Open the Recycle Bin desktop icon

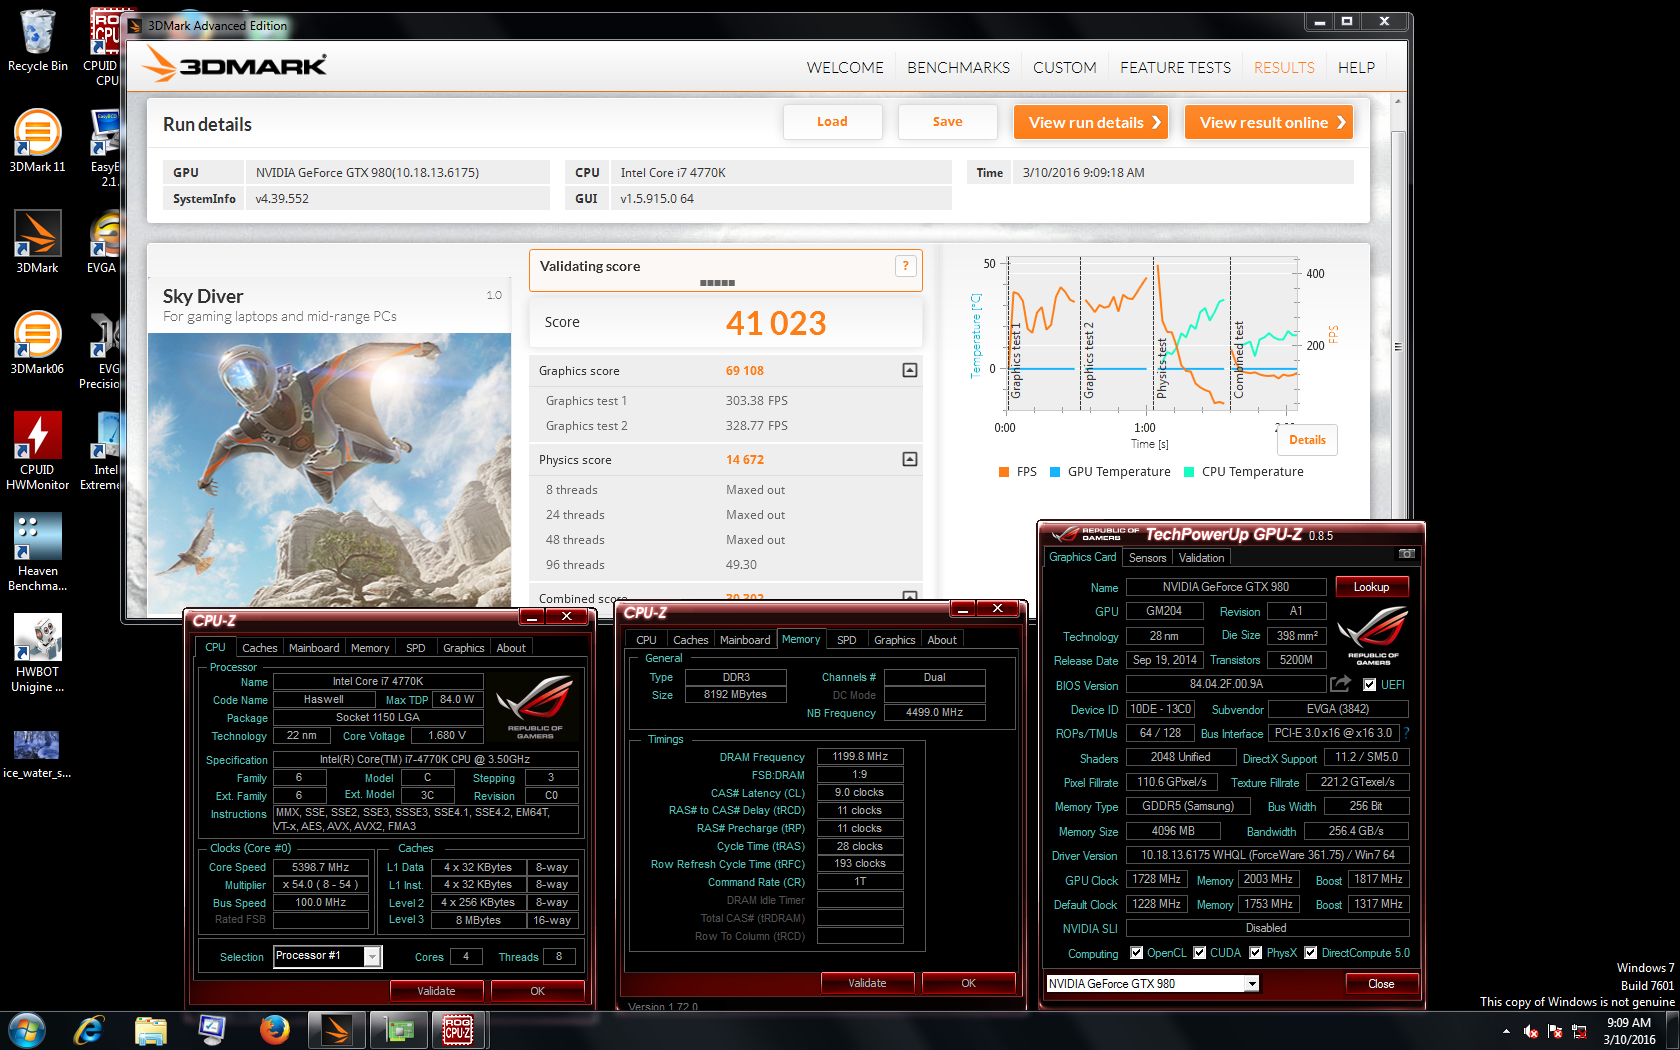pos(37,40)
